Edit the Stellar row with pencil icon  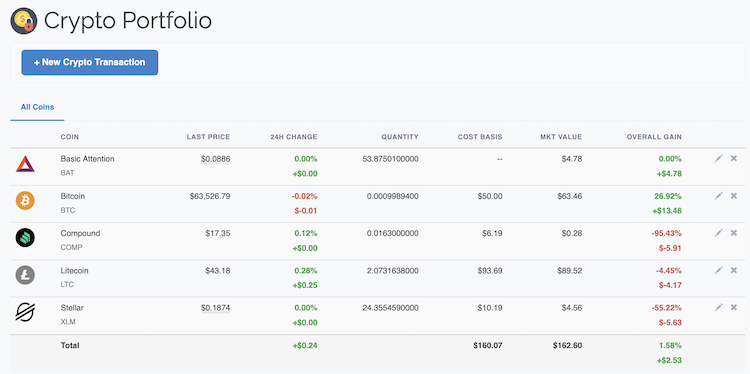click(718, 308)
